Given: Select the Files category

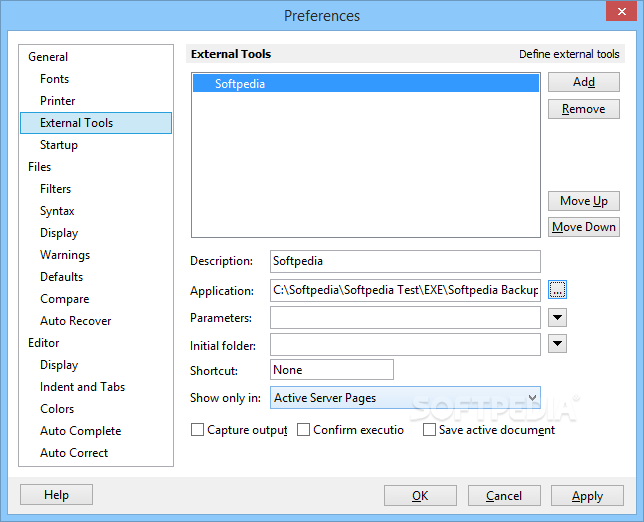Looking at the screenshot, I should (x=39, y=167).
